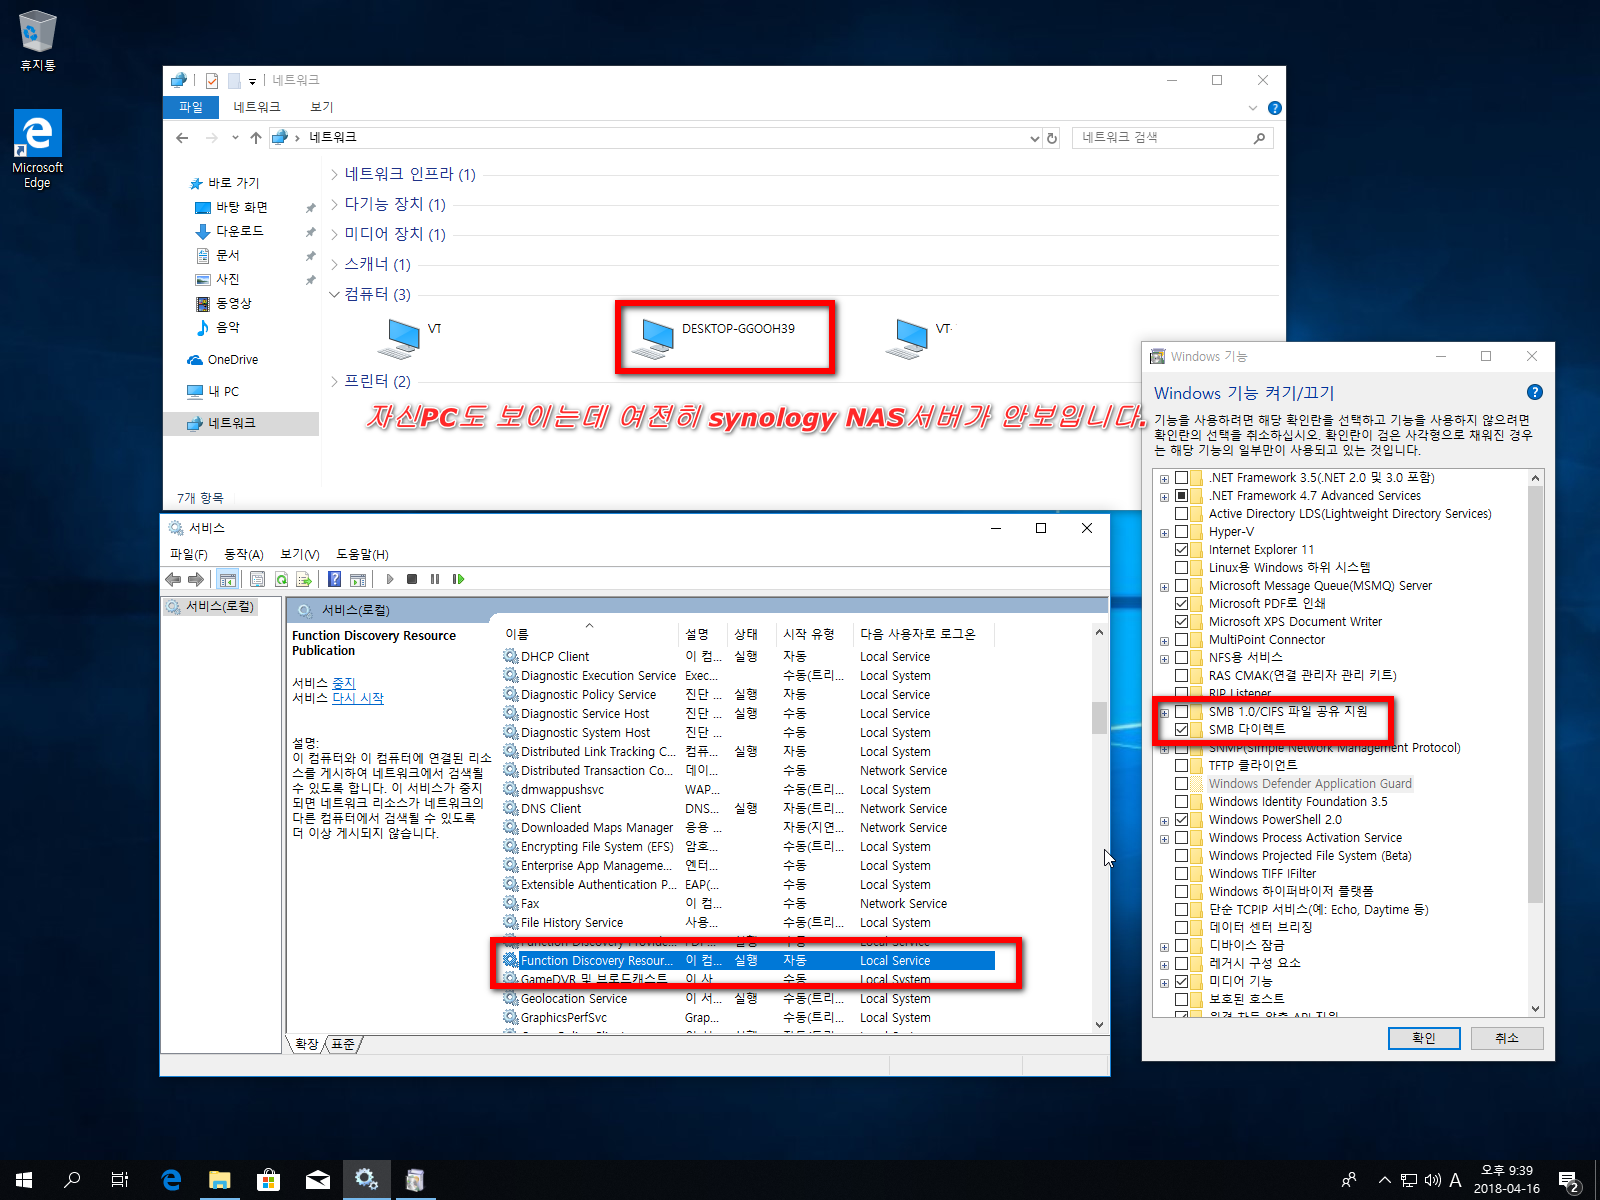Expand .NET Framework 4.7 Advanced Services node
1600x1200 pixels.
(x=1164, y=497)
